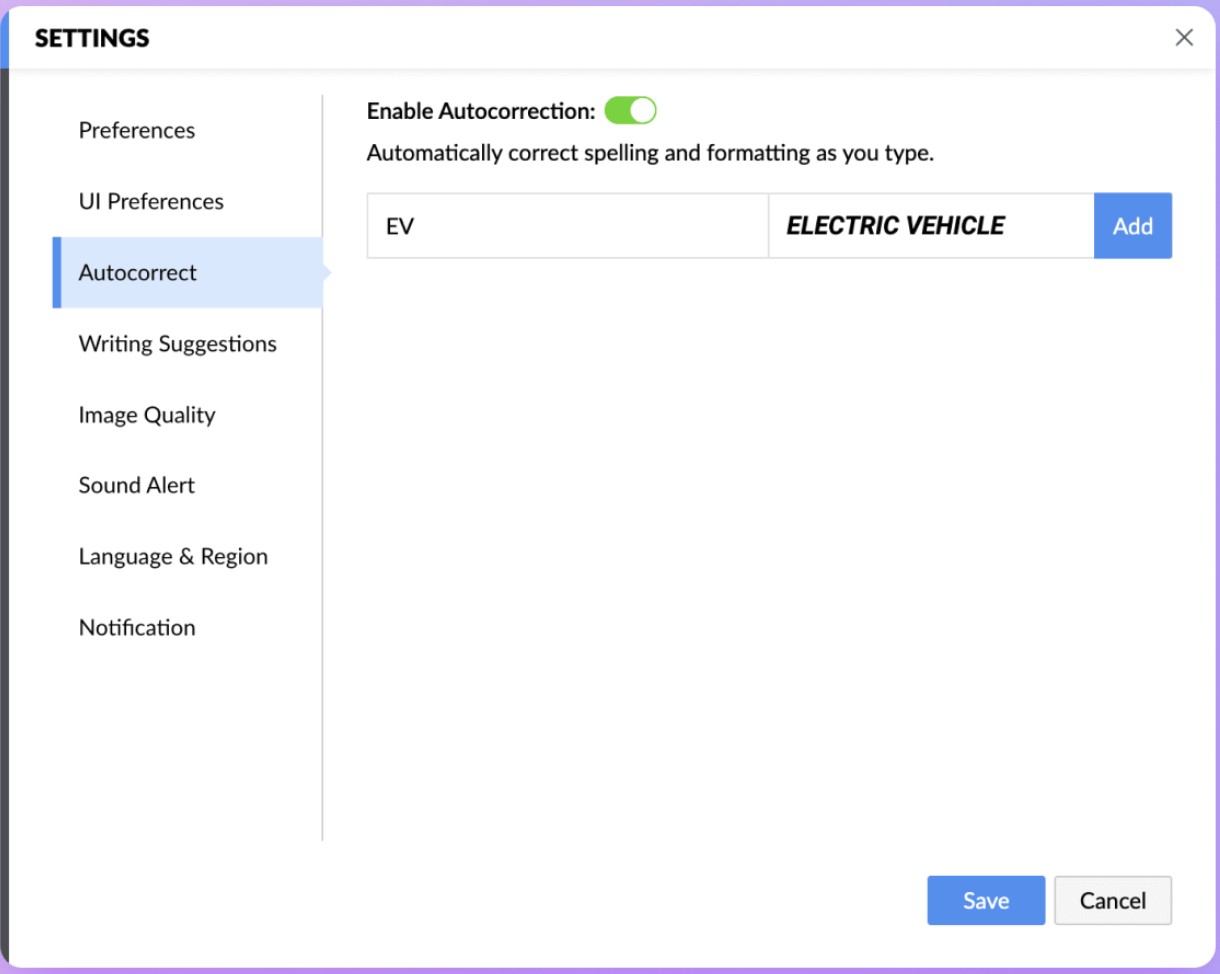Open the Preferences section

point(137,130)
